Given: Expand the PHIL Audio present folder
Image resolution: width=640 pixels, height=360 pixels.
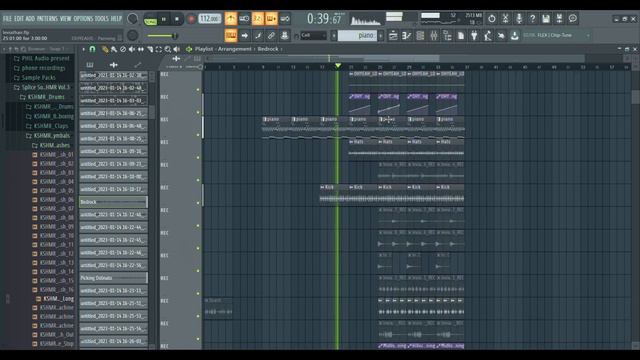Looking at the screenshot, I should [x=42, y=58].
